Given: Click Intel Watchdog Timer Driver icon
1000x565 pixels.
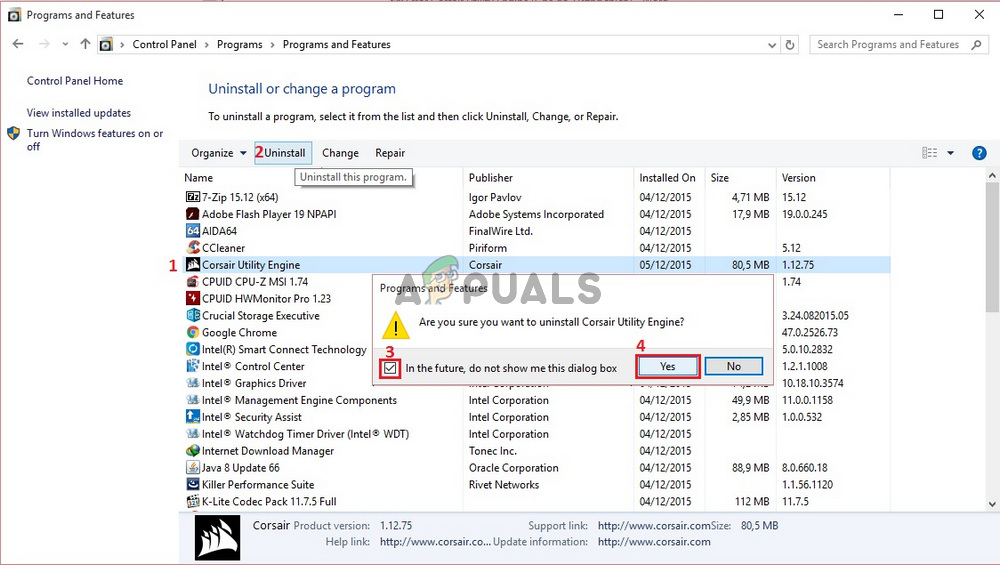Looking at the screenshot, I should point(193,434).
